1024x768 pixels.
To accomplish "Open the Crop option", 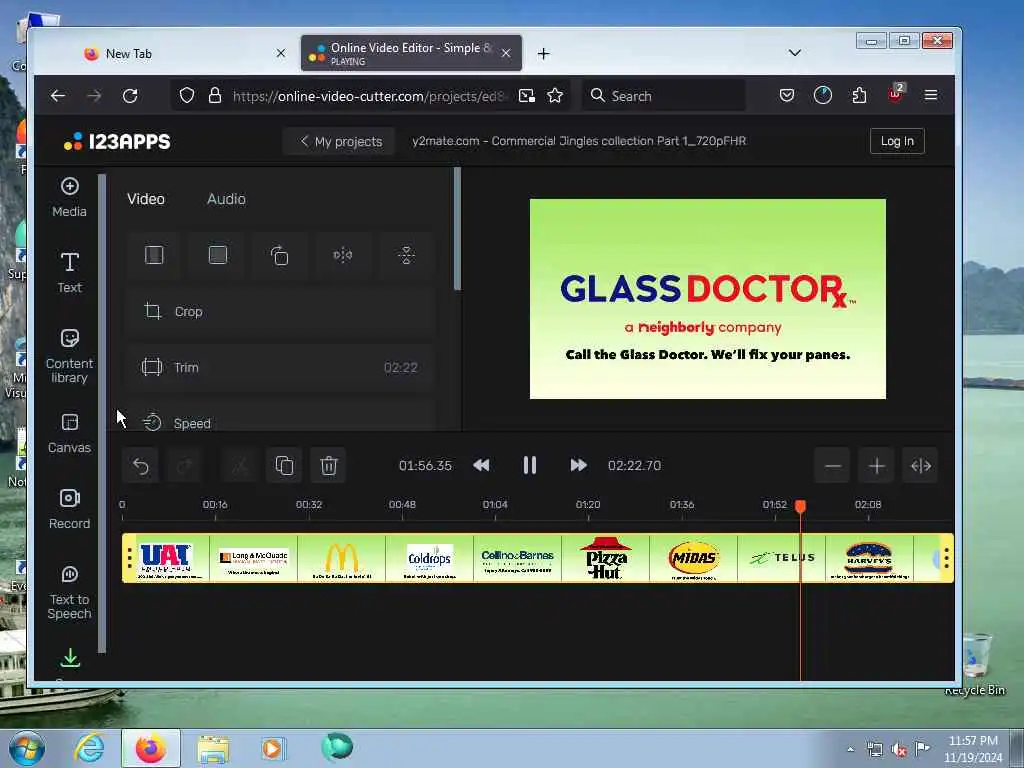I will coord(281,312).
